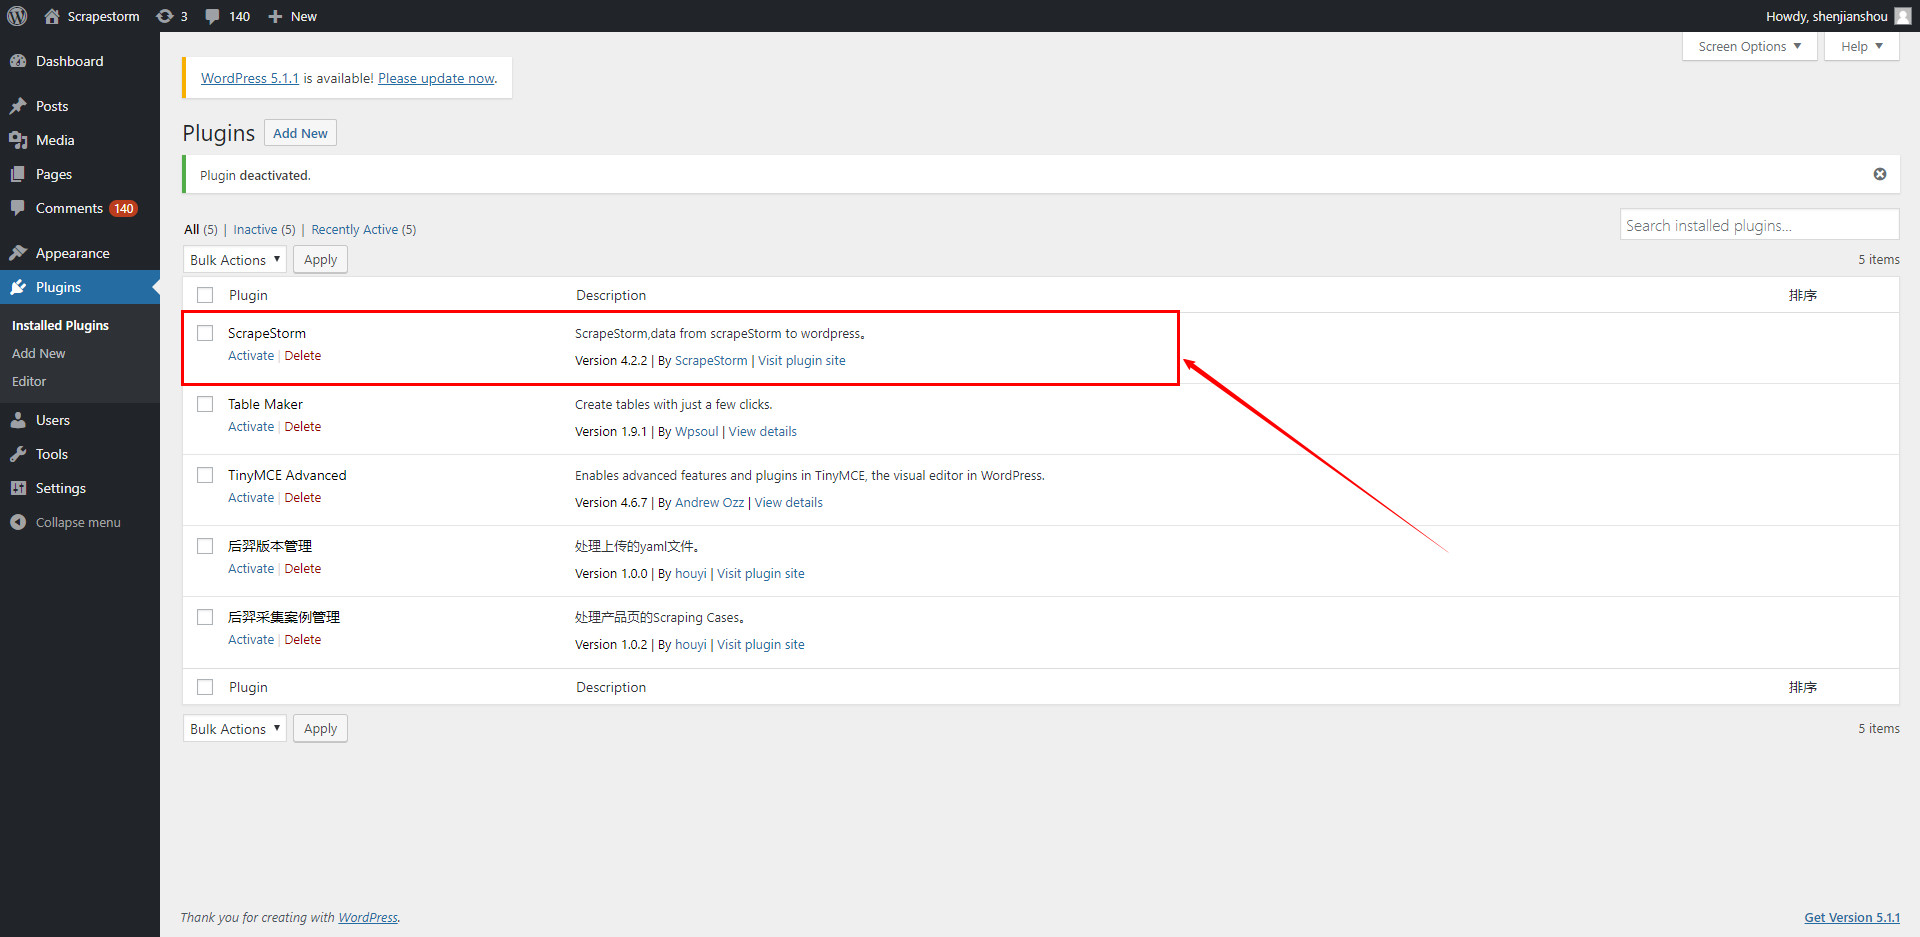Open the Wpsoul author link

pyautogui.click(x=697, y=432)
